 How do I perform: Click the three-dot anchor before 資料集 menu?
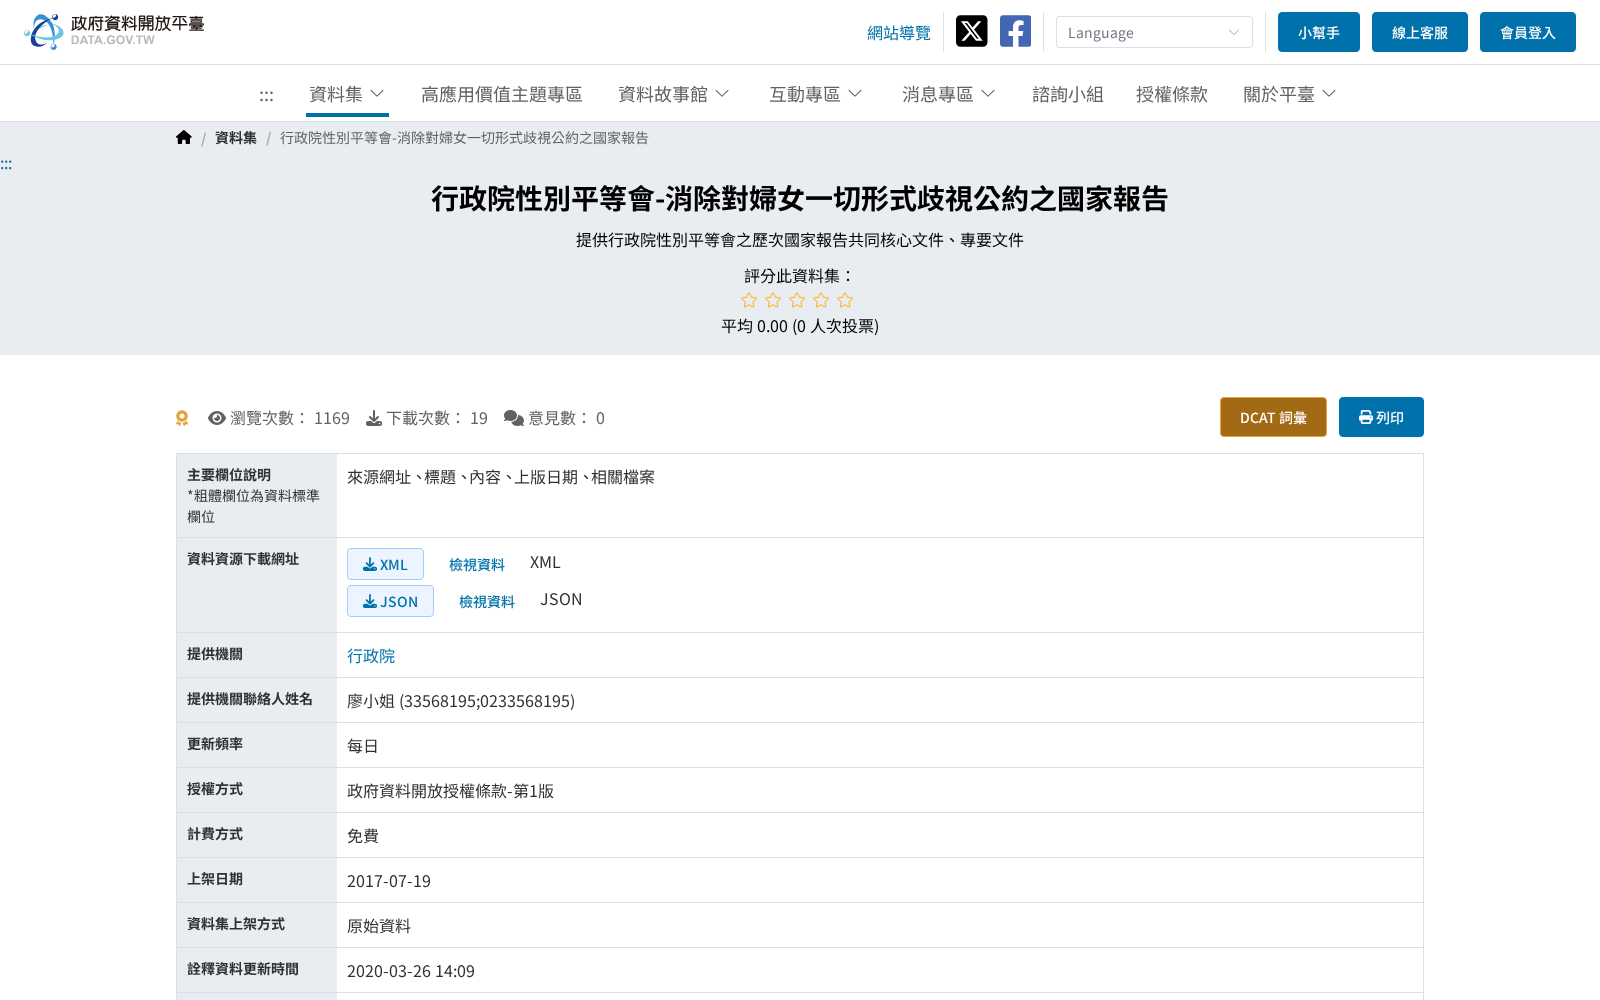(x=266, y=95)
